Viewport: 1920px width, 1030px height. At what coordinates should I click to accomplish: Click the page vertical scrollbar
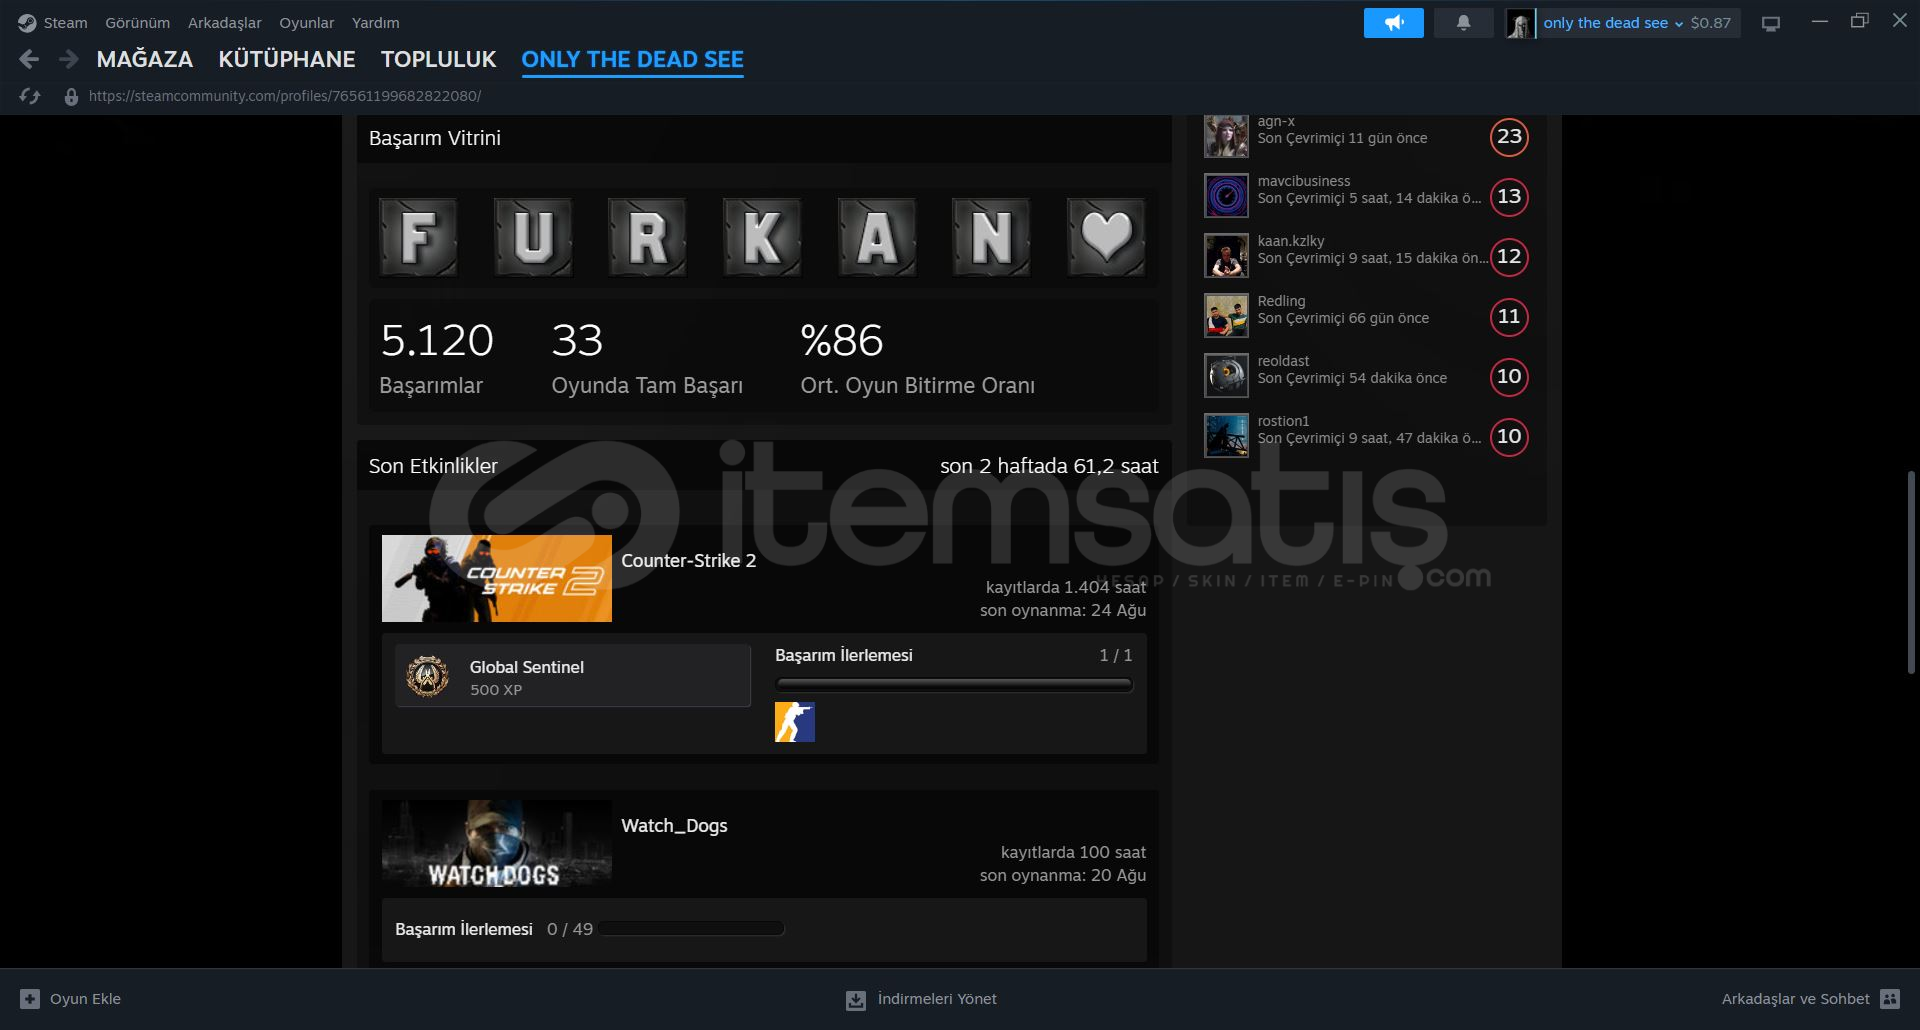tap(1912, 572)
